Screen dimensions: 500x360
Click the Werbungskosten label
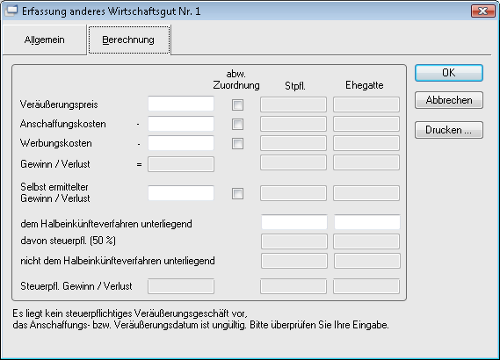pos(56,143)
